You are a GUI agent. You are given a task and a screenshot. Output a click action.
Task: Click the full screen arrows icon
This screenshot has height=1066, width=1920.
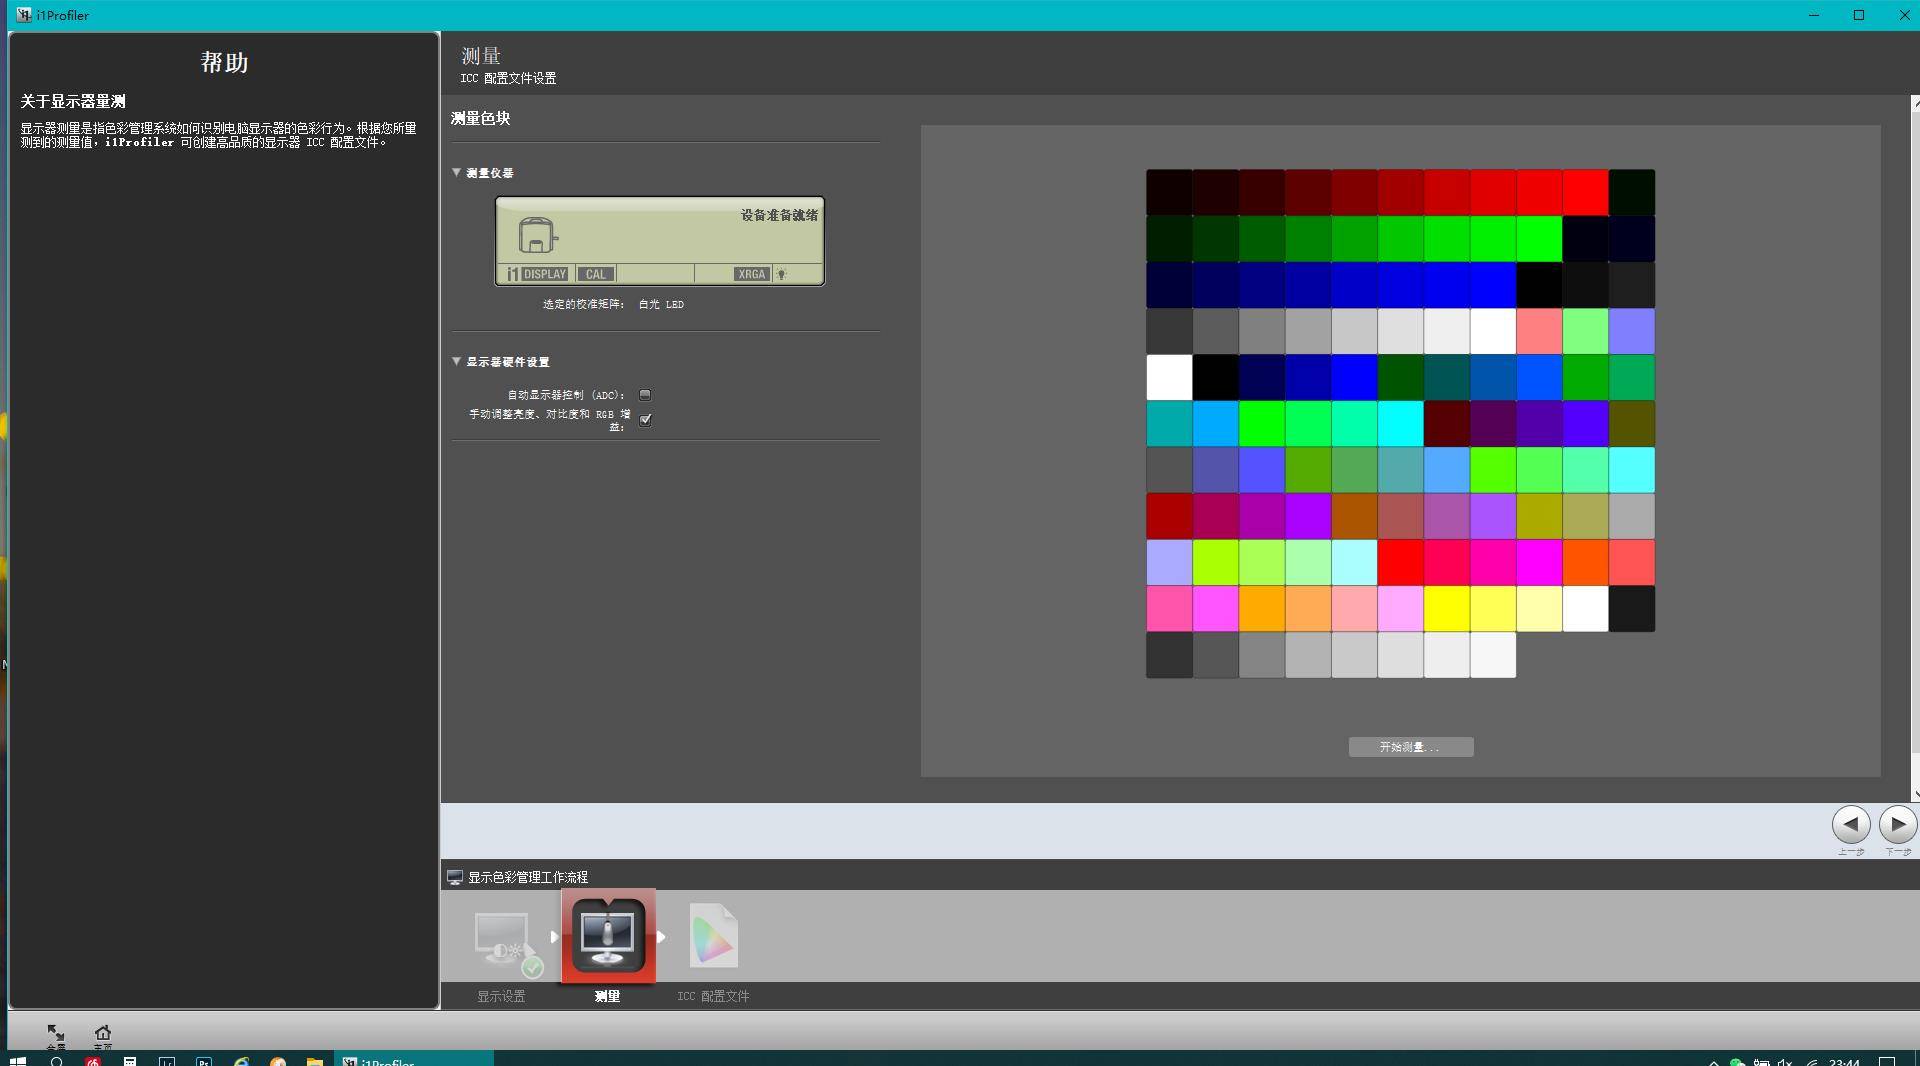click(55, 1032)
